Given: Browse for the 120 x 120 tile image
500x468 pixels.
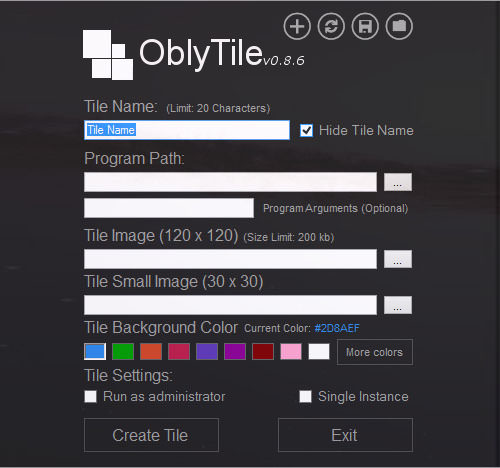Looking at the screenshot, I should (398, 259).
